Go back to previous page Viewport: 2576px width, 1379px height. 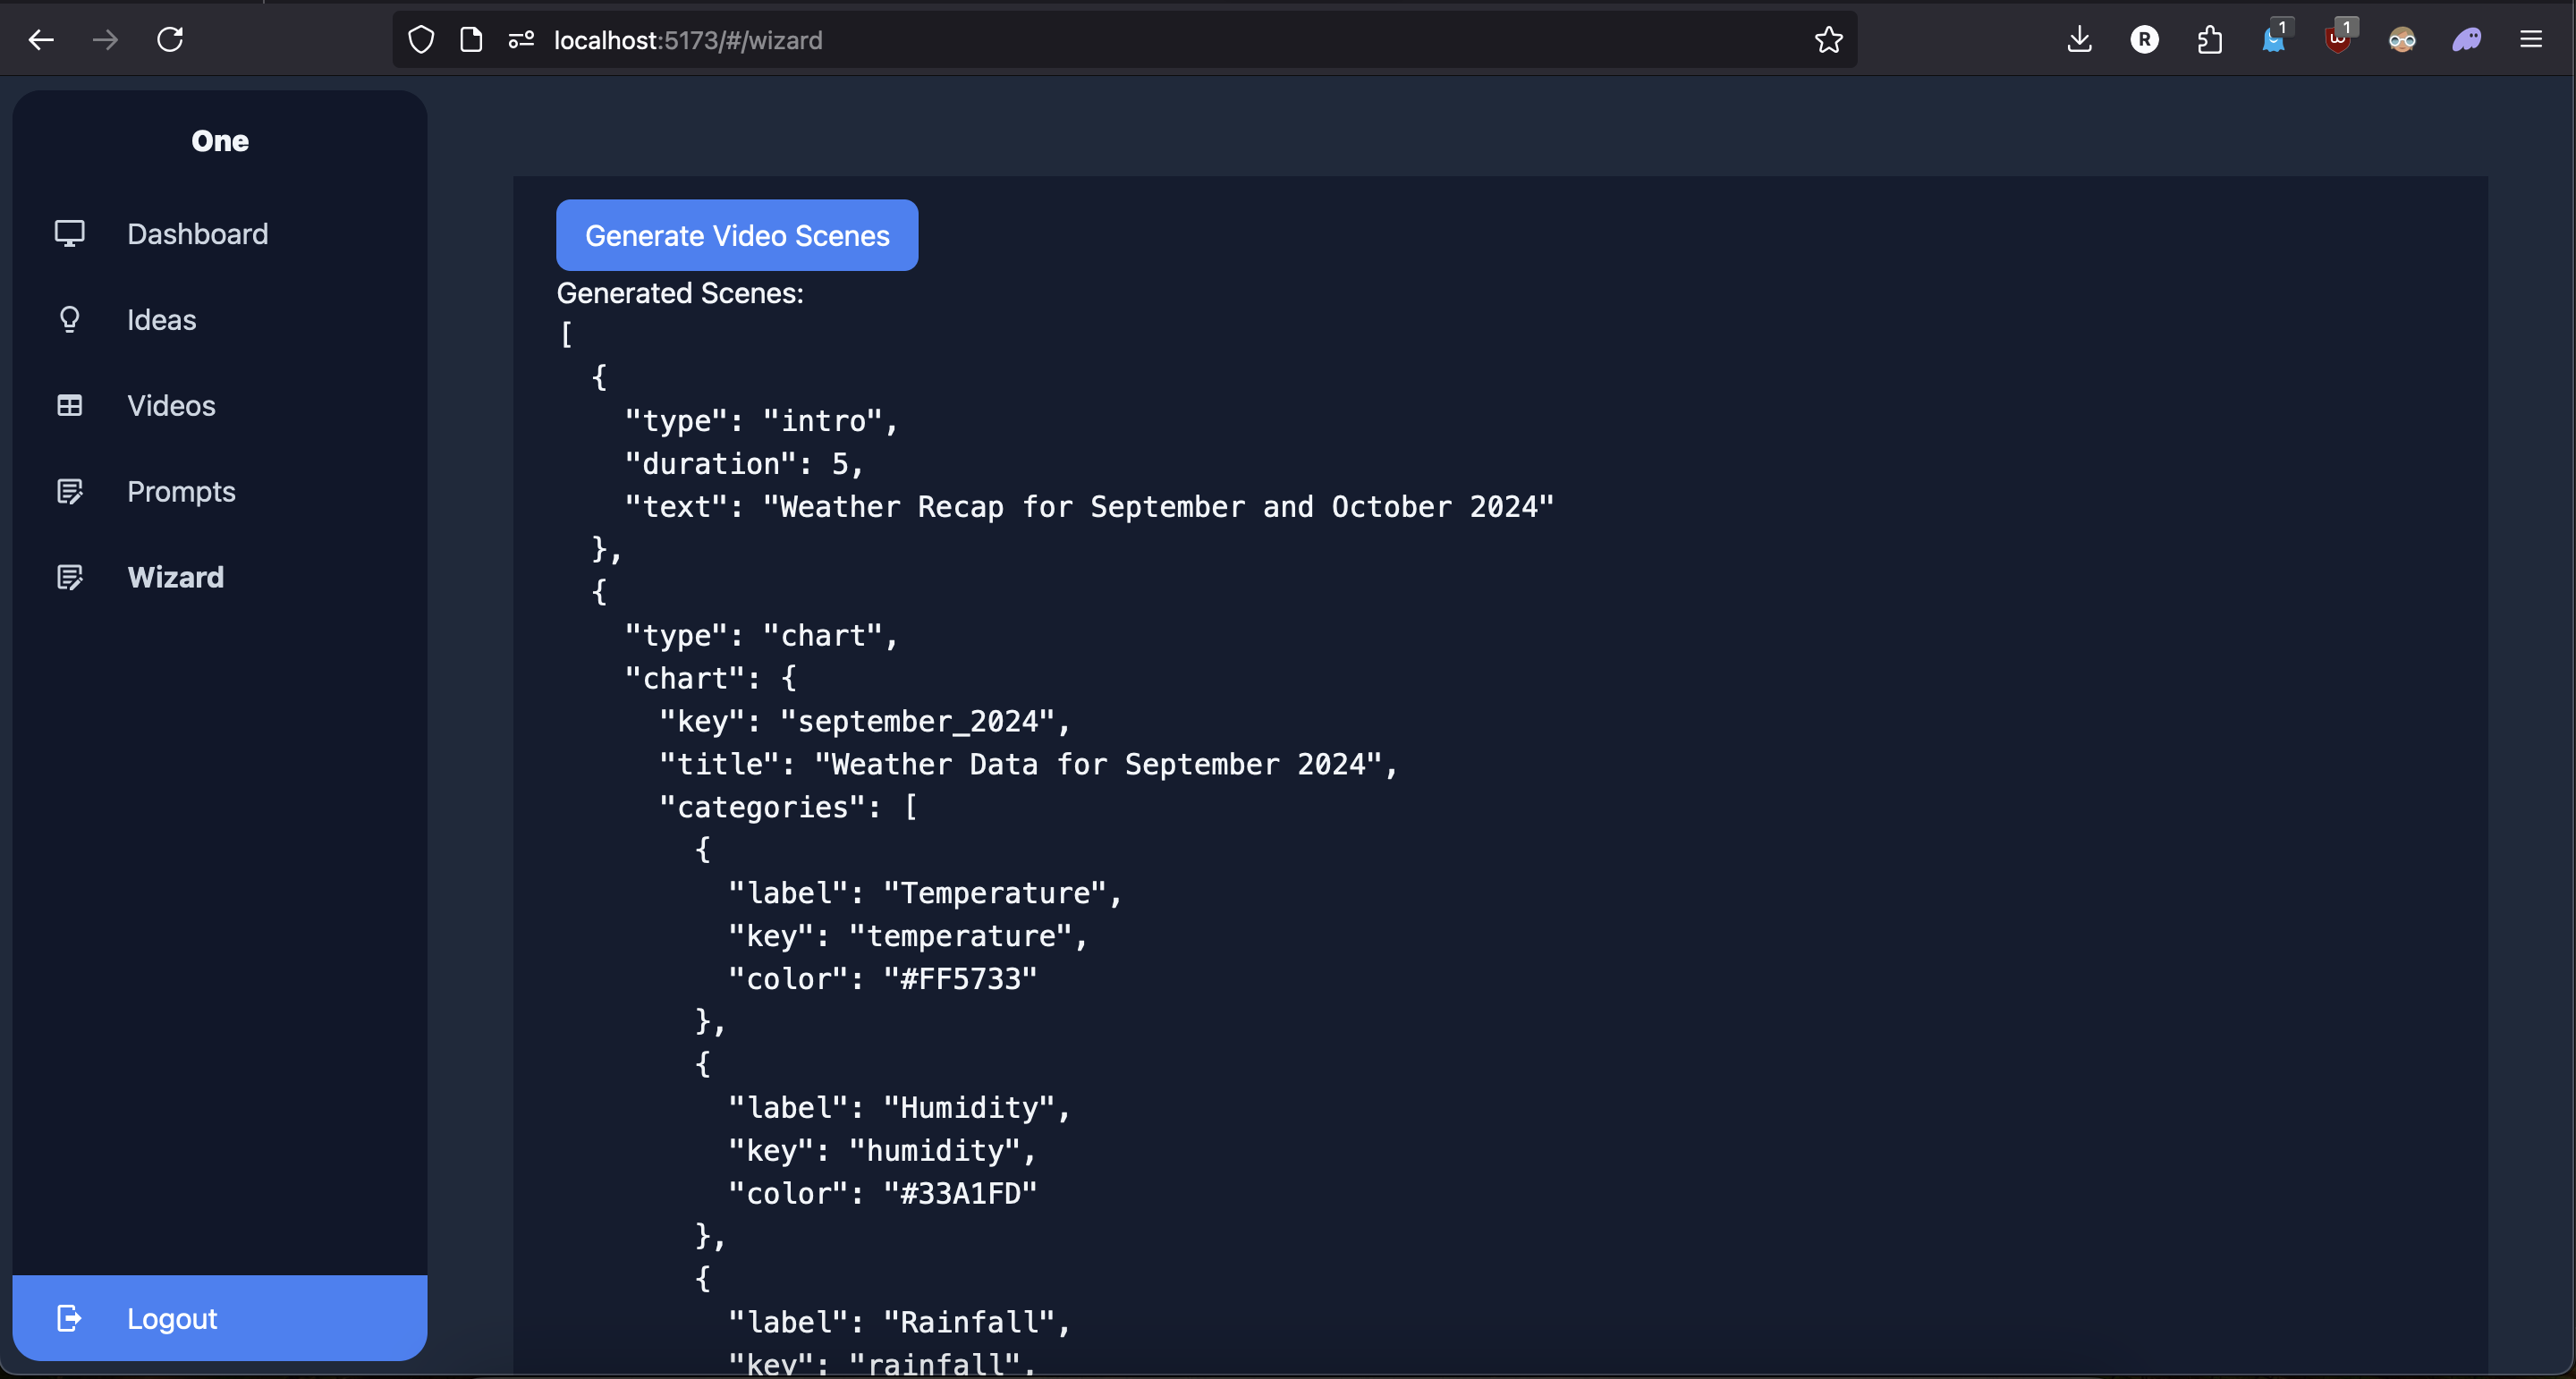(x=41, y=40)
